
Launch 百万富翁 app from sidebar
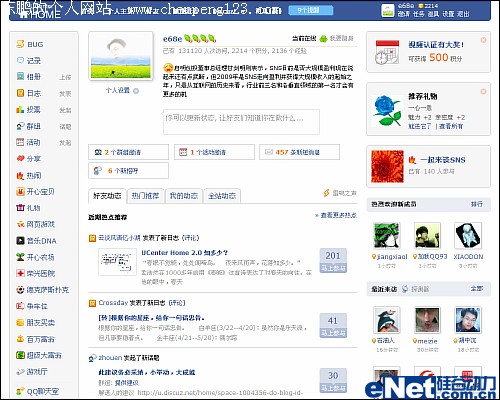point(40,339)
